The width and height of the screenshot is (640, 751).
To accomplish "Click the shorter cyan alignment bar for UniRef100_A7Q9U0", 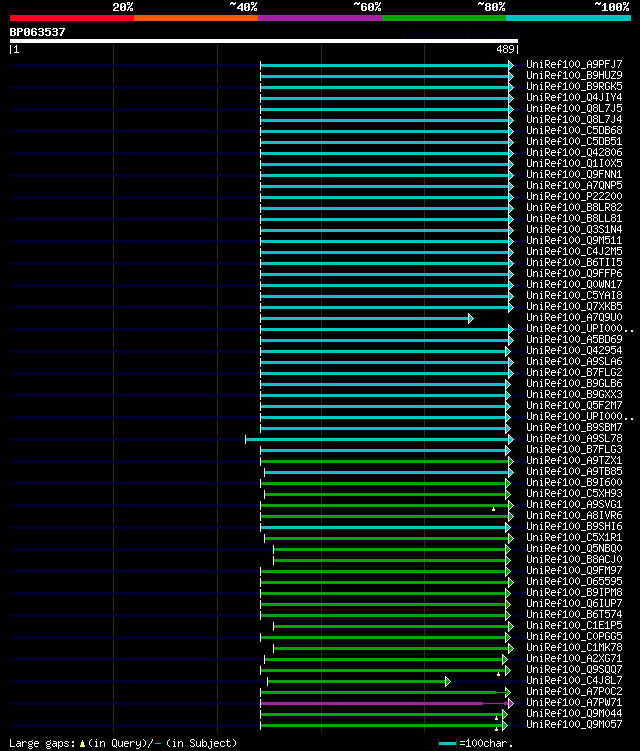I will pos(367,319).
